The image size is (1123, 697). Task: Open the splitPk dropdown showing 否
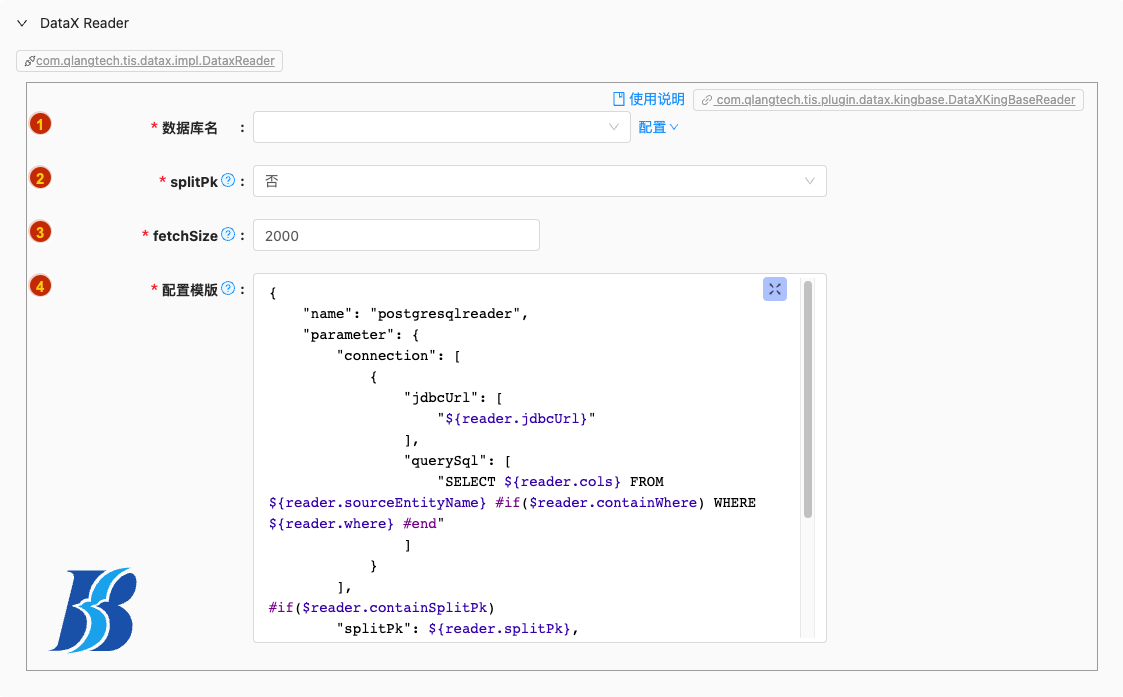pyautogui.click(x=539, y=181)
